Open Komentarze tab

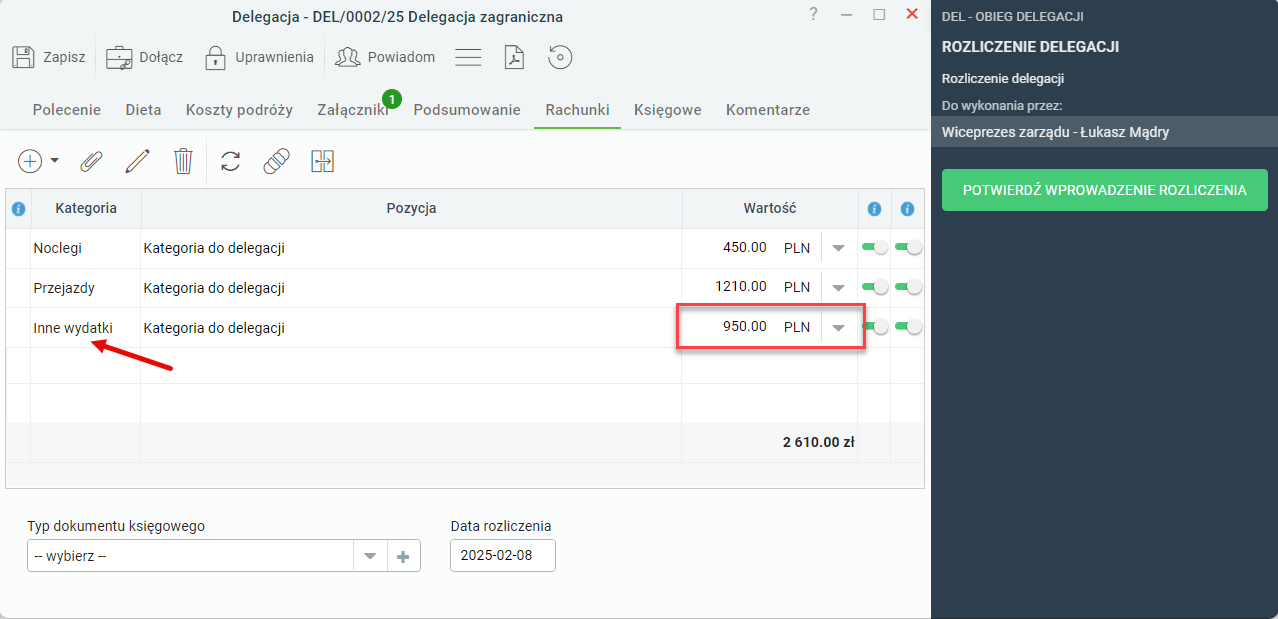[768, 110]
